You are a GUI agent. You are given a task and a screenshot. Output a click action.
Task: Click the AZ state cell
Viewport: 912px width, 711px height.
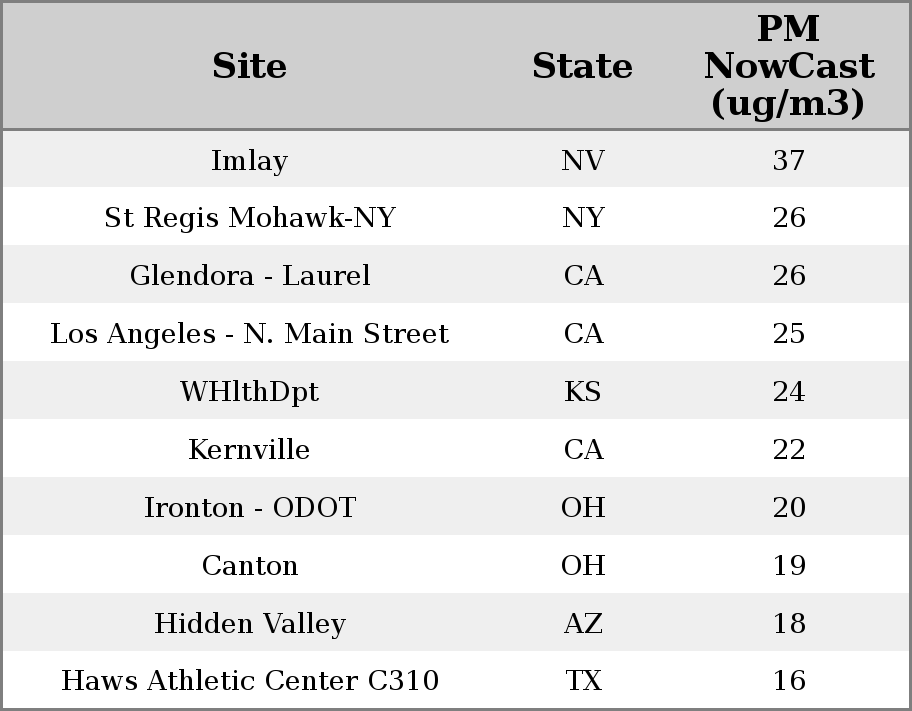point(582,624)
